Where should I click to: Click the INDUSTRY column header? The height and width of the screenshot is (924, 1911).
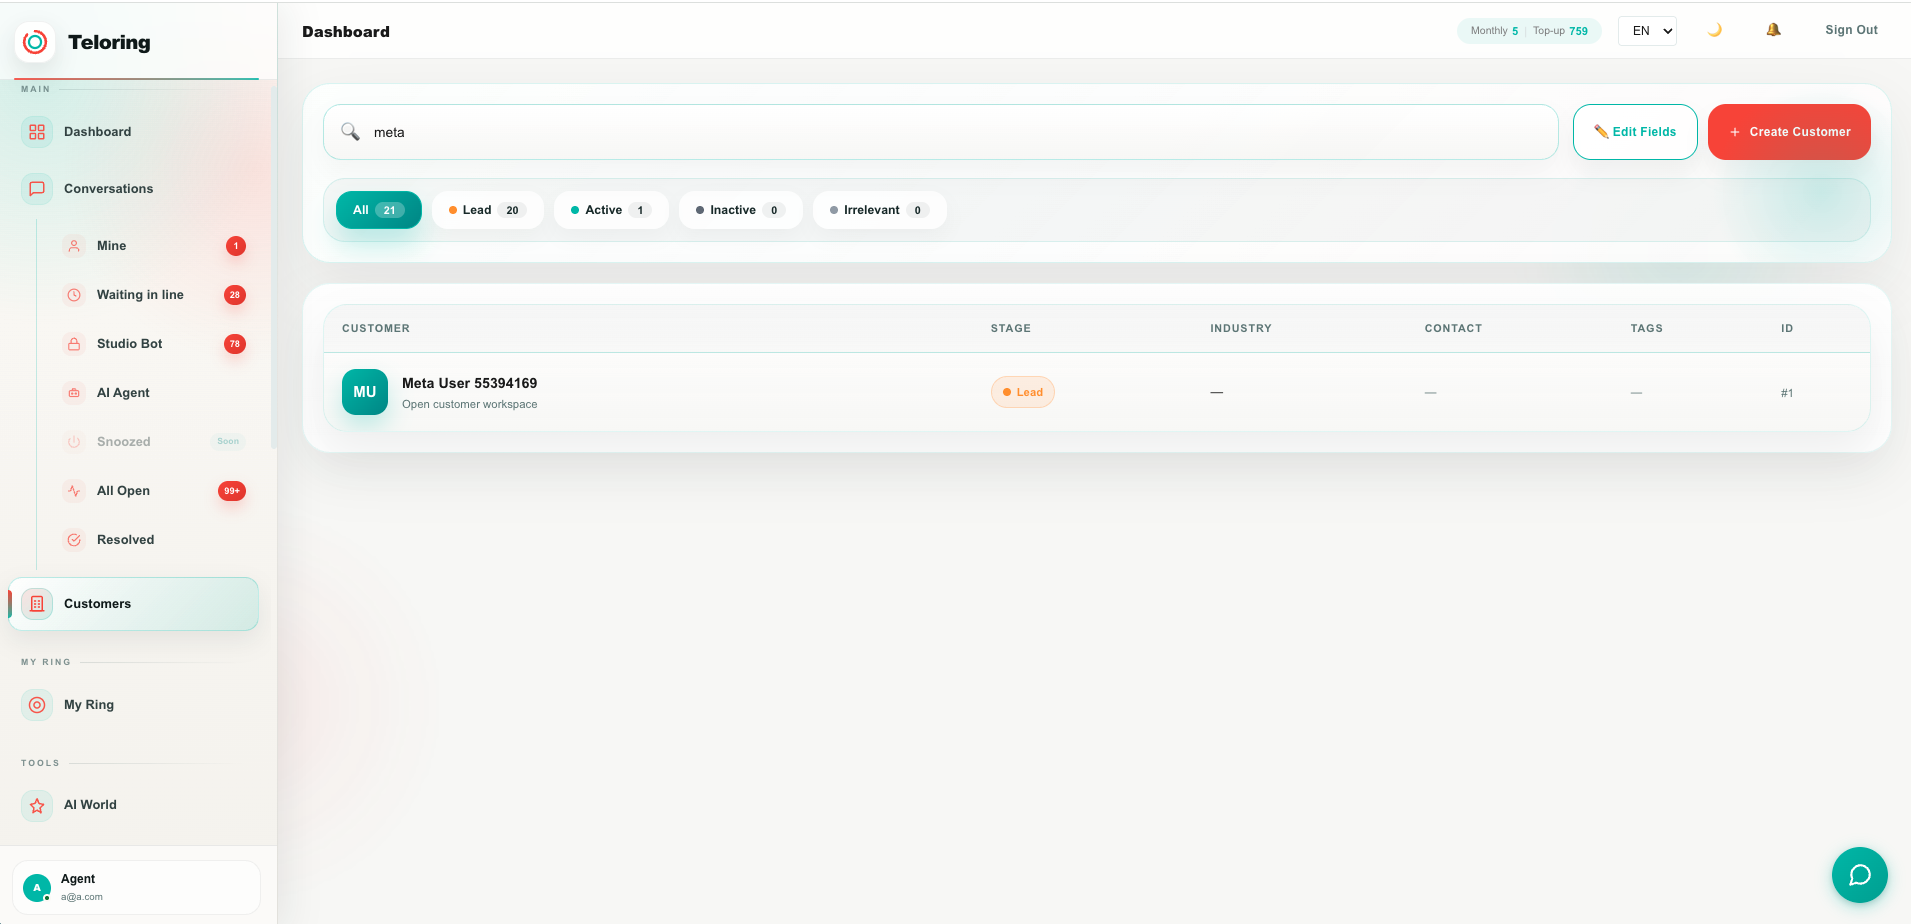point(1241,328)
